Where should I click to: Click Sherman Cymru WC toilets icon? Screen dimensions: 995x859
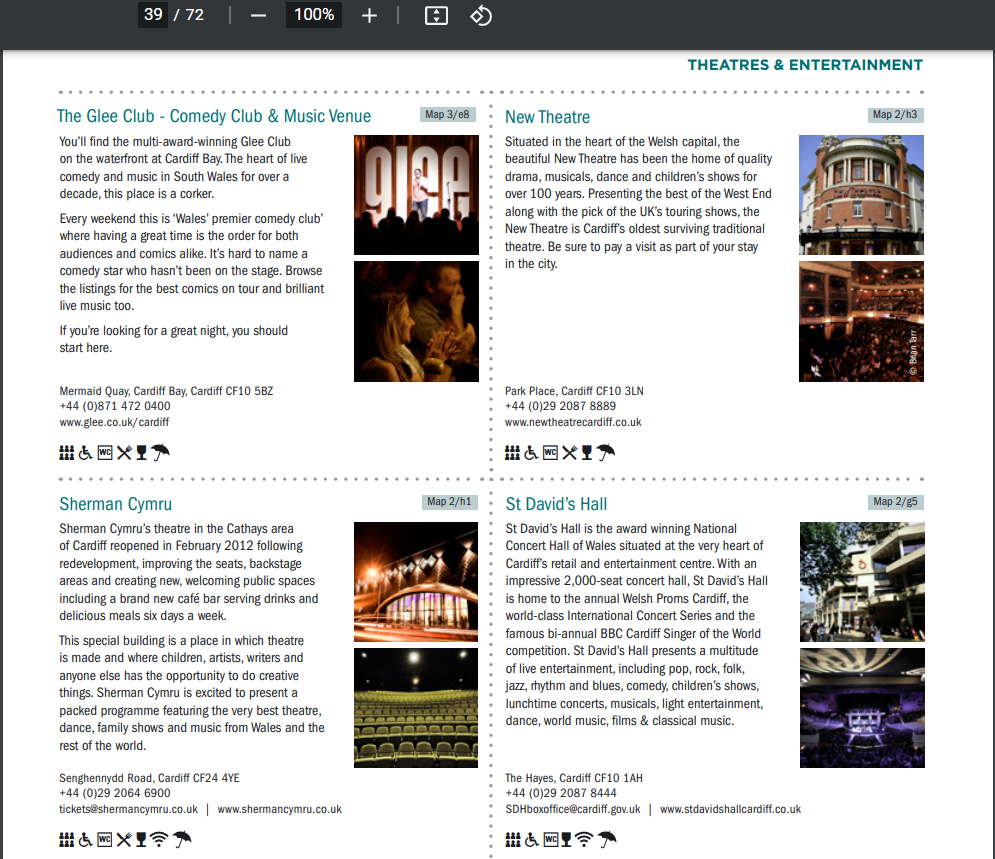click(105, 839)
